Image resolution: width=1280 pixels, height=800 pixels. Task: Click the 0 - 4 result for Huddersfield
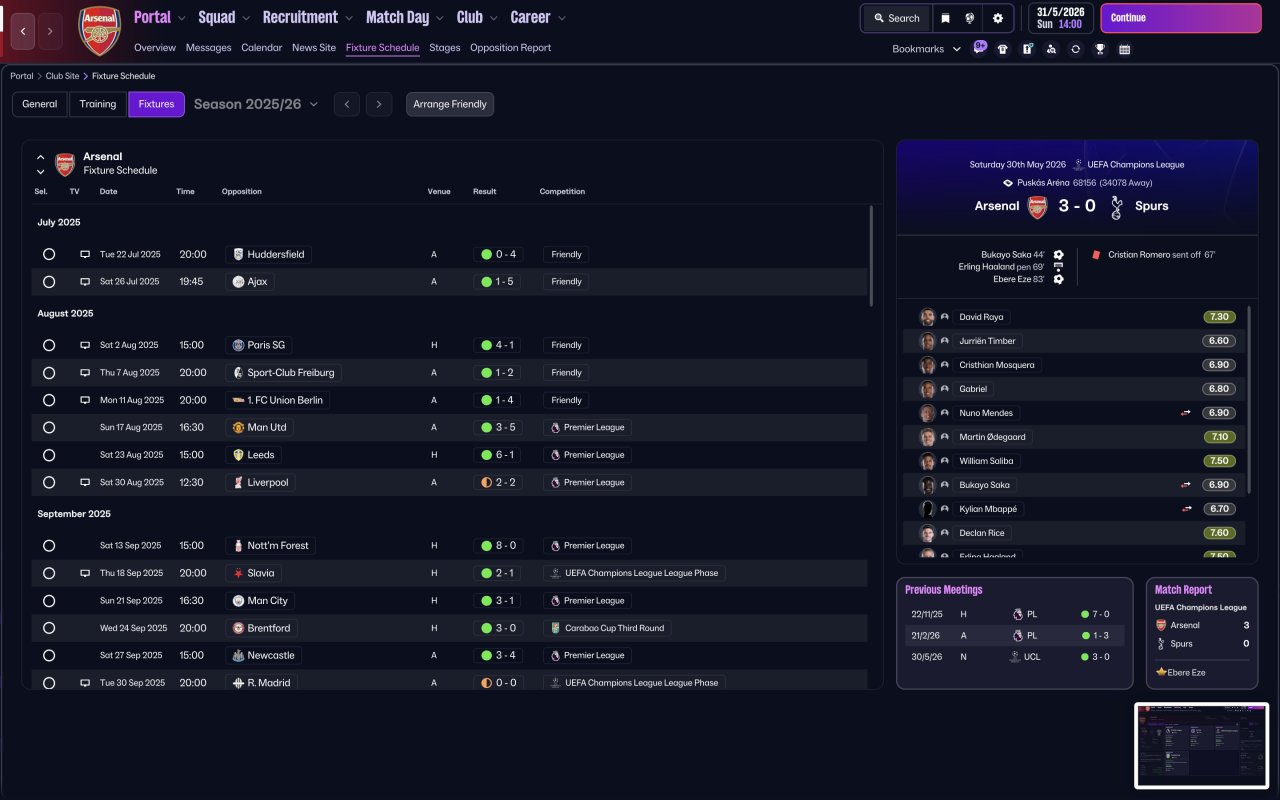coord(499,255)
